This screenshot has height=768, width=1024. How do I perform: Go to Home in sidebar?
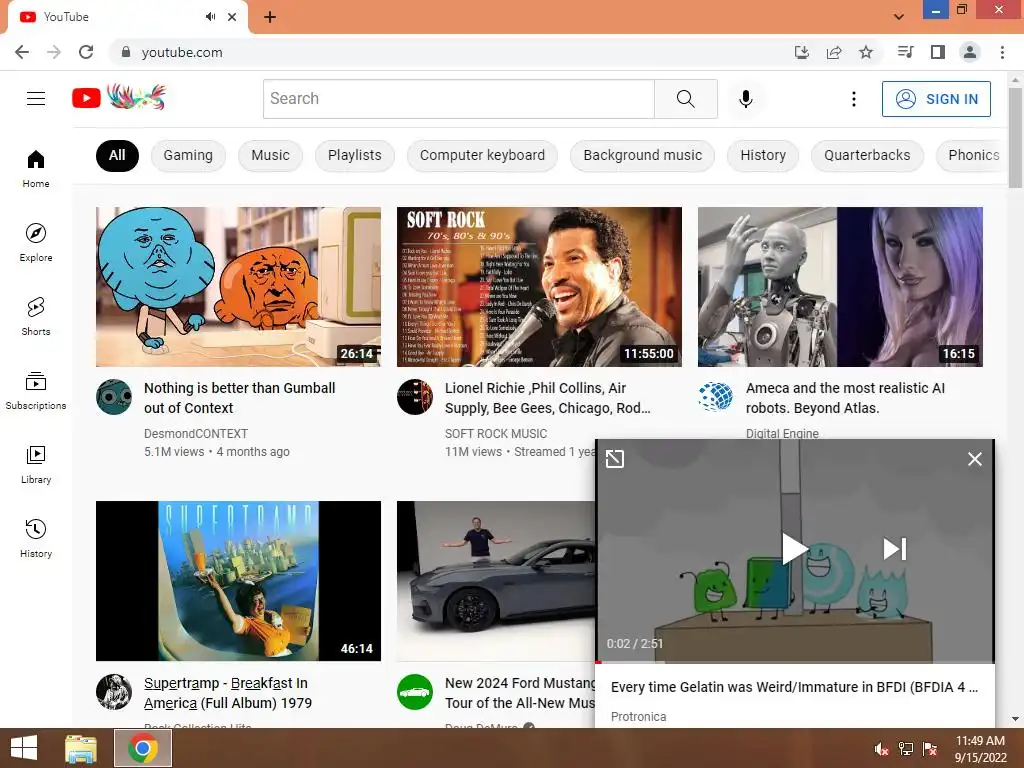coord(36,169)
